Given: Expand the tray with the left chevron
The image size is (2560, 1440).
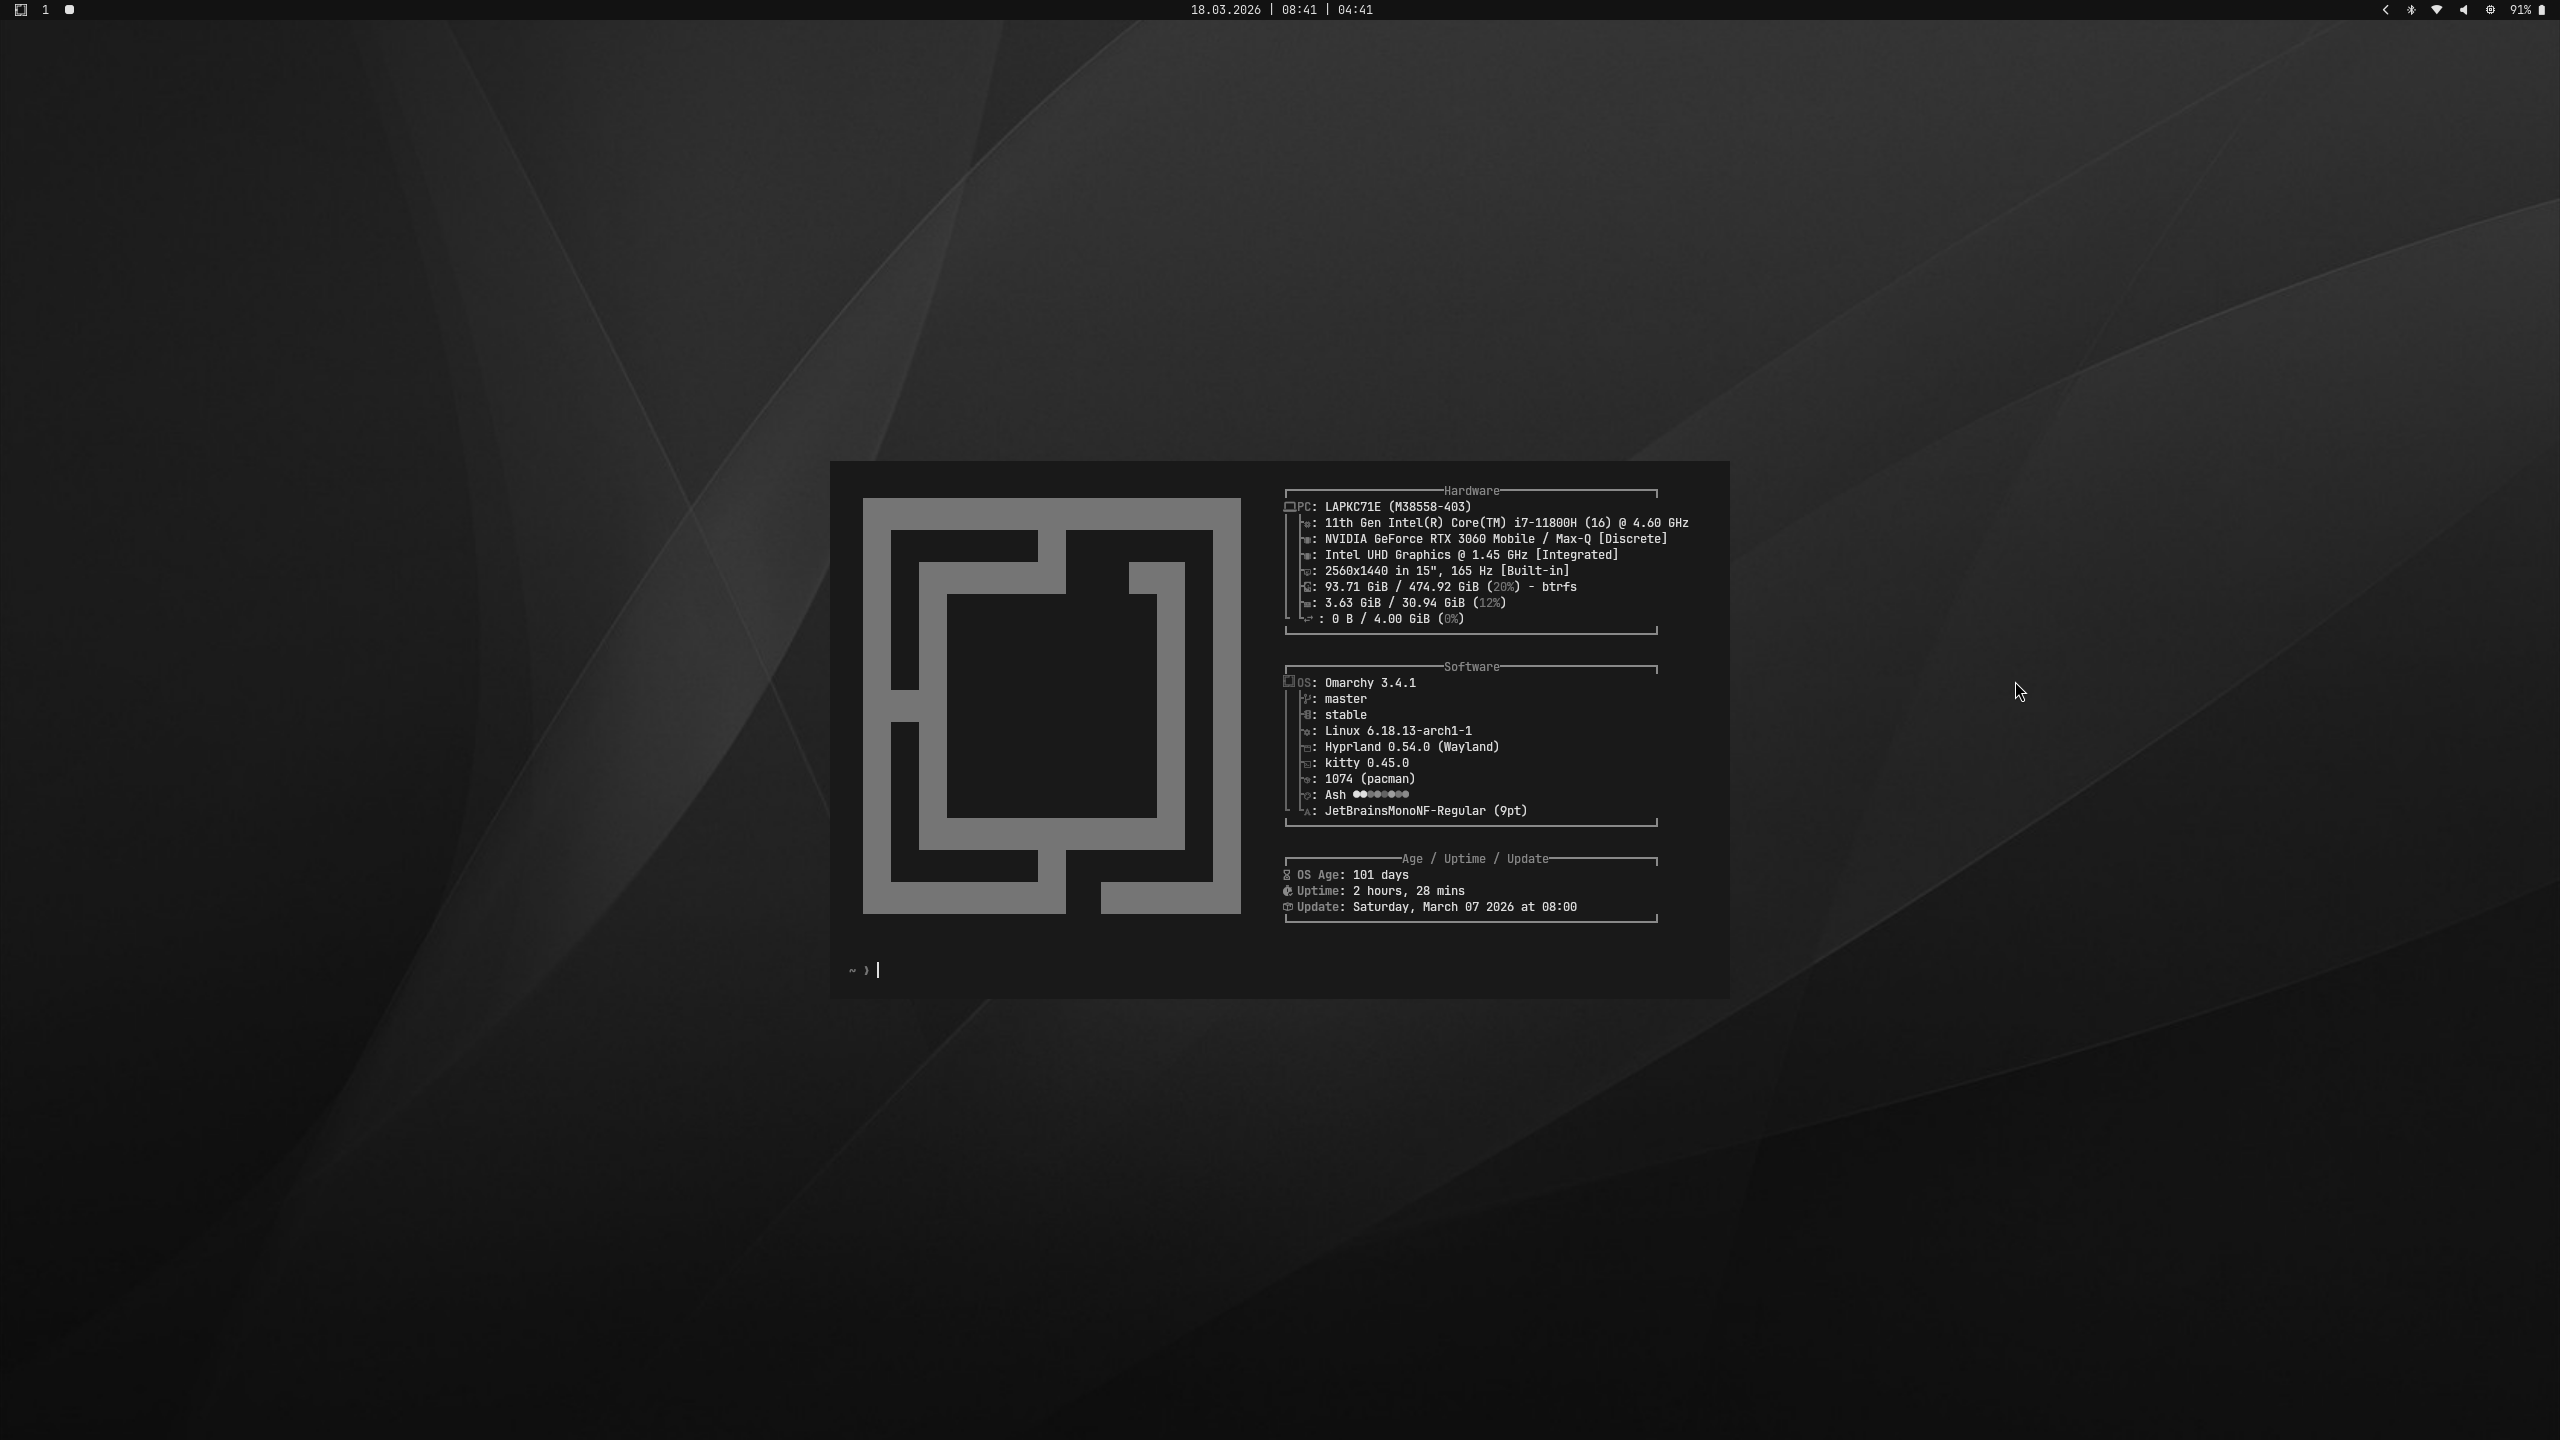Looking at the screenshot, I should click(2385, 10).
